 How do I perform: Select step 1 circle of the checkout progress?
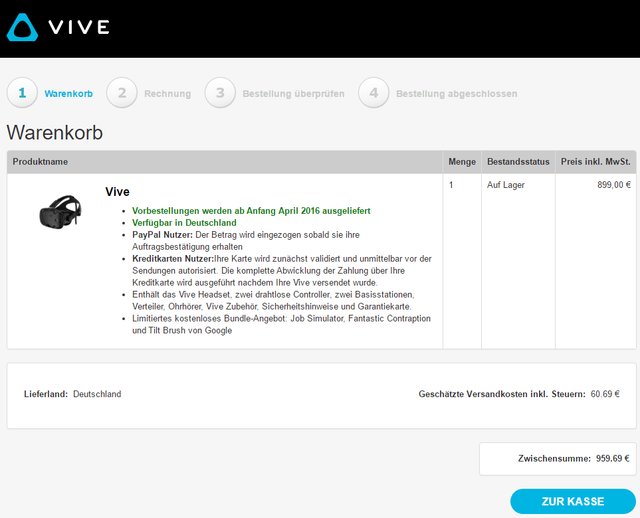click(x=22, y=93)
